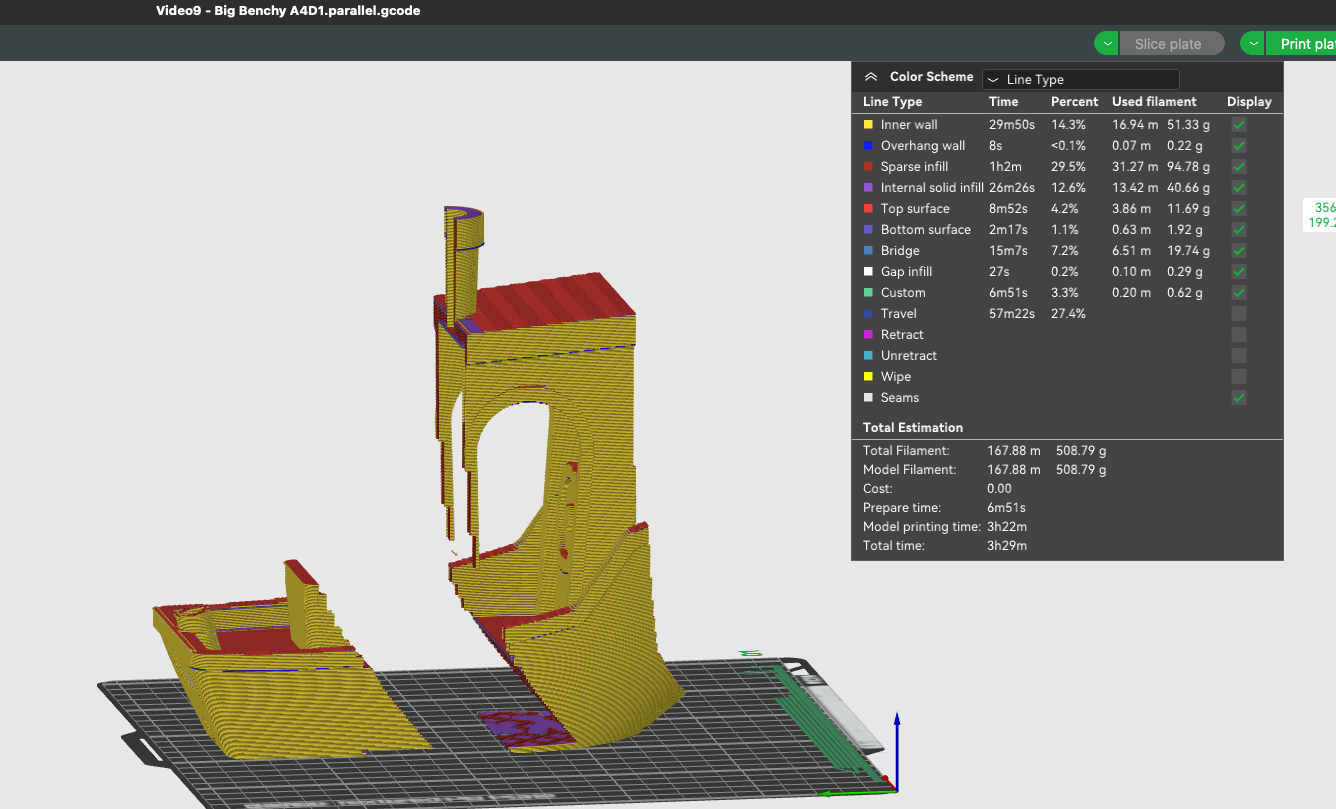The image size is (1336, 809).
Task: Click the Print plate button
Action: (1301, 44)
